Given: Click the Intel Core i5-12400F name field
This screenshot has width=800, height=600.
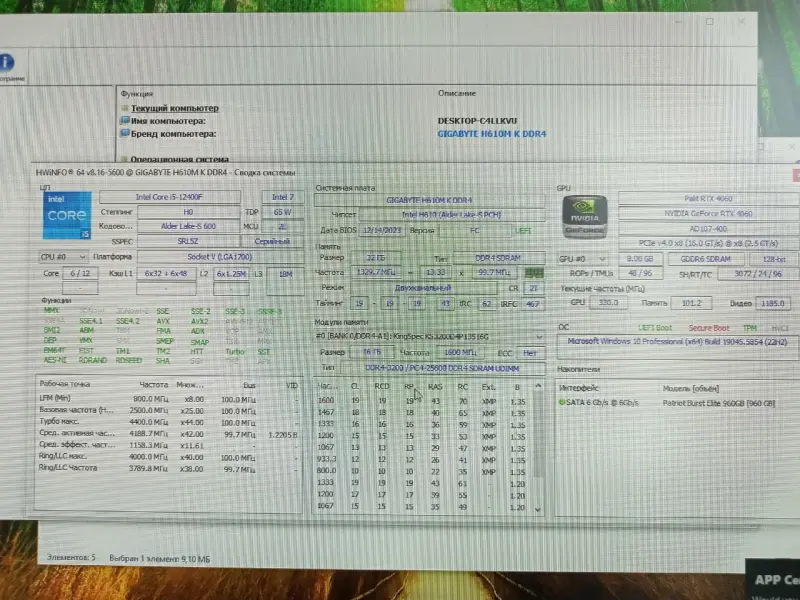Looking at the screenshot, I should click(x=169, y=197).
